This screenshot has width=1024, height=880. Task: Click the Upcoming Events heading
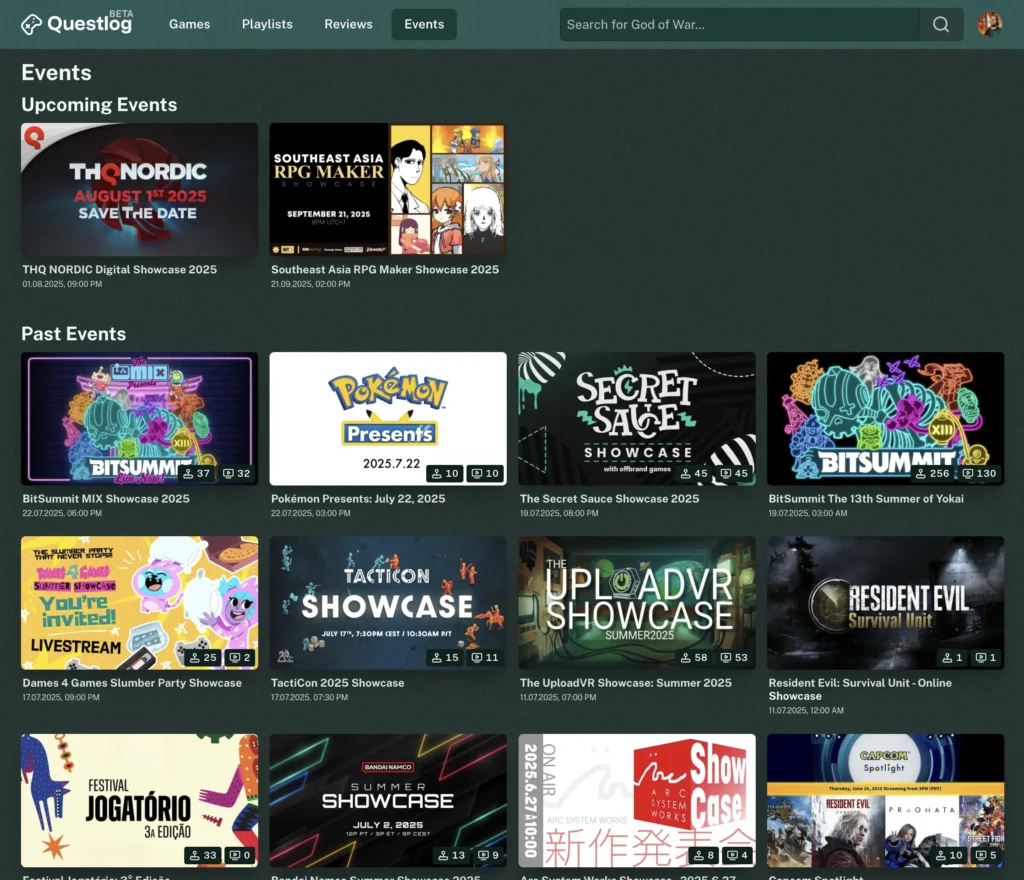click(x=99, y=104)
